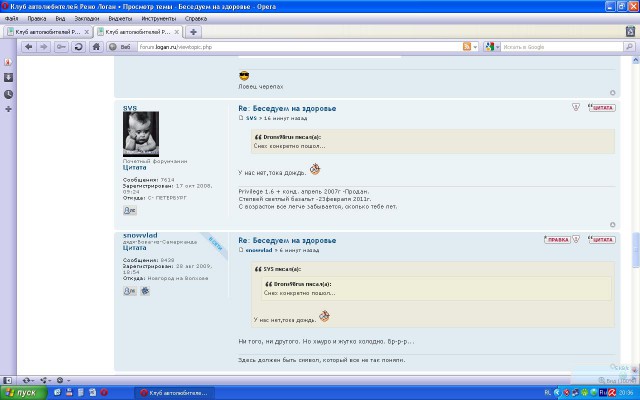The width and height of the screenshot is (640, 400).
Task: Open the Opera Unite dropdown in status bar
Action: [x=45, y=380]
